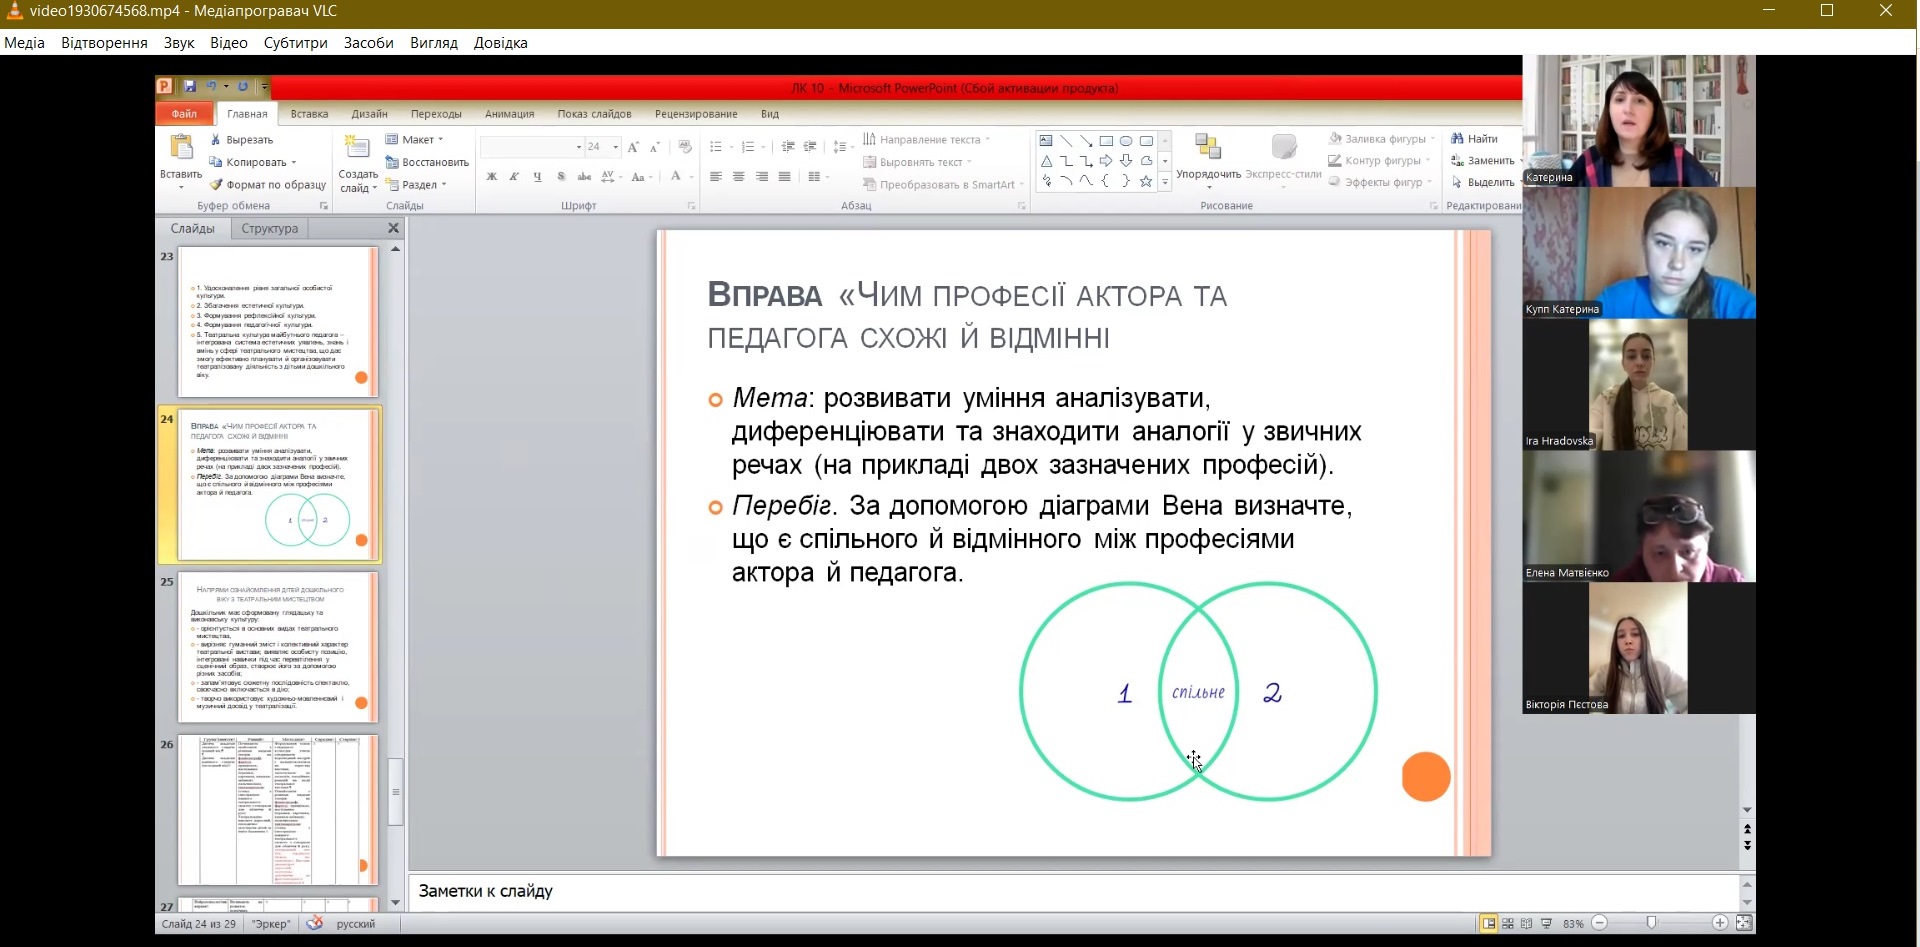Toggle italic (К) formatting
The image size is (1920, 947).
pos(514,177)
